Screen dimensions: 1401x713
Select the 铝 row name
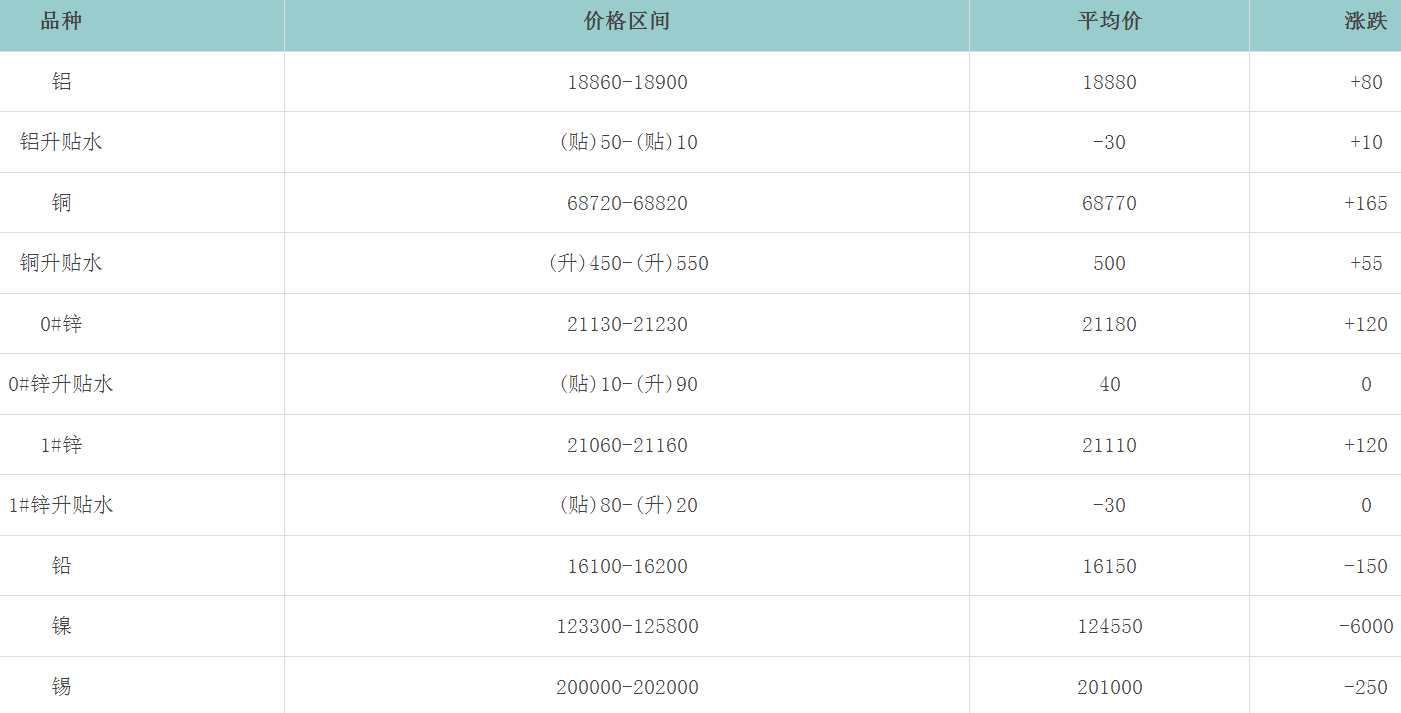click(x=62, y=82)
